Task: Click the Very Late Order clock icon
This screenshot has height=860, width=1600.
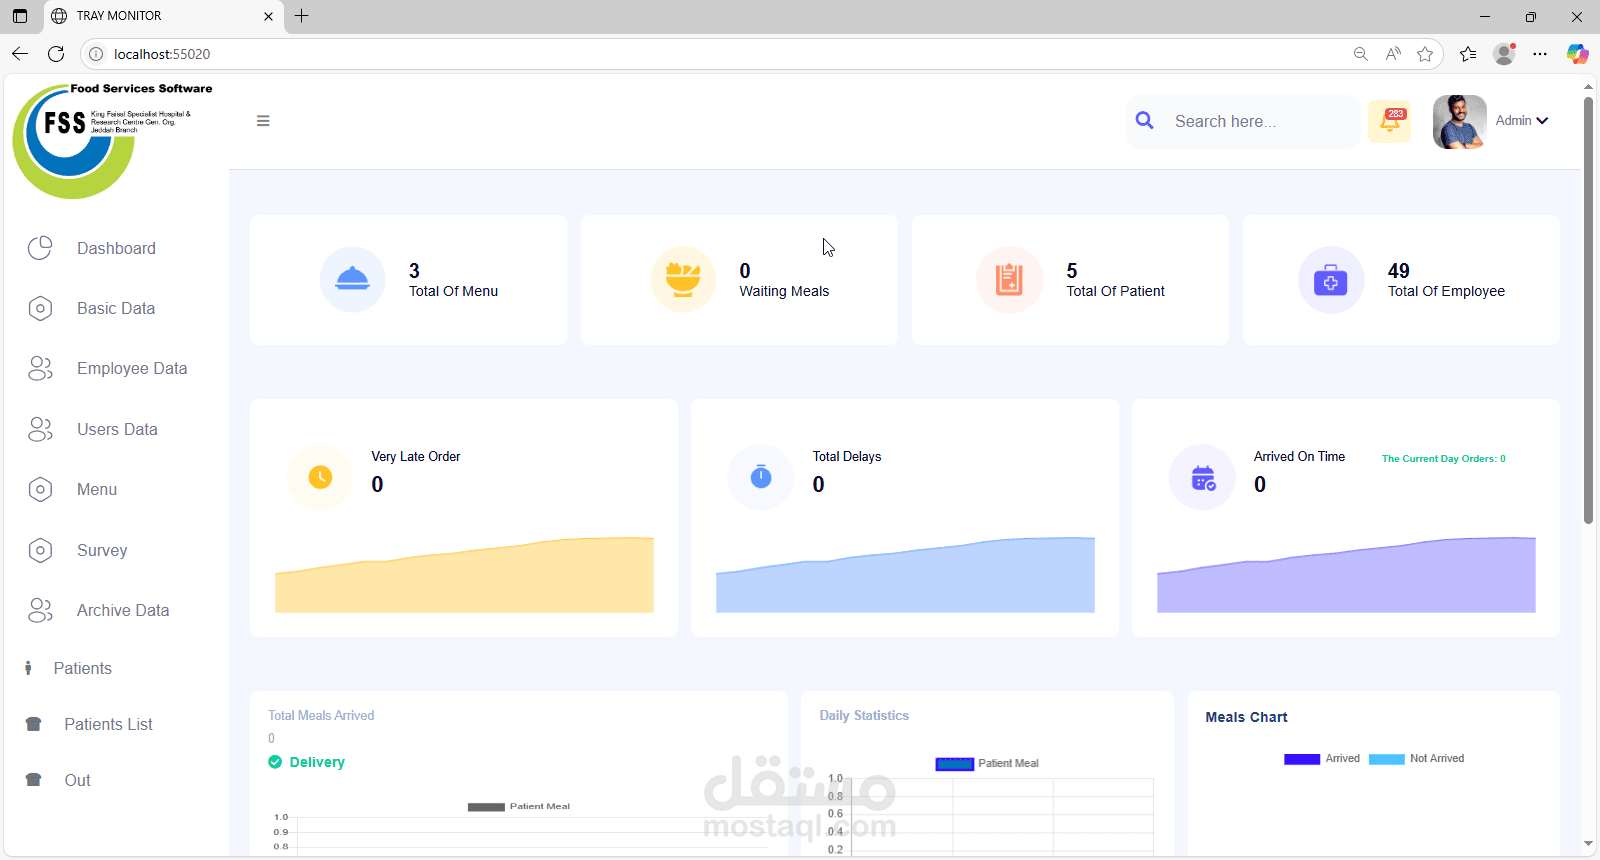Action: pyautogui.click(x=320, y=477)
